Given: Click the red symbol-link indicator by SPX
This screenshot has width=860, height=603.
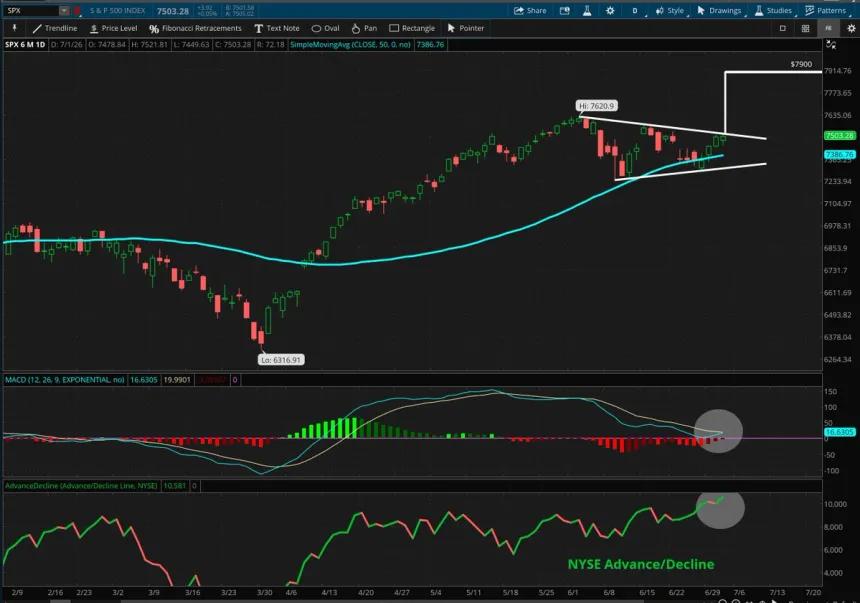Looking at the screenshot, I should click(x=77, y=10).
